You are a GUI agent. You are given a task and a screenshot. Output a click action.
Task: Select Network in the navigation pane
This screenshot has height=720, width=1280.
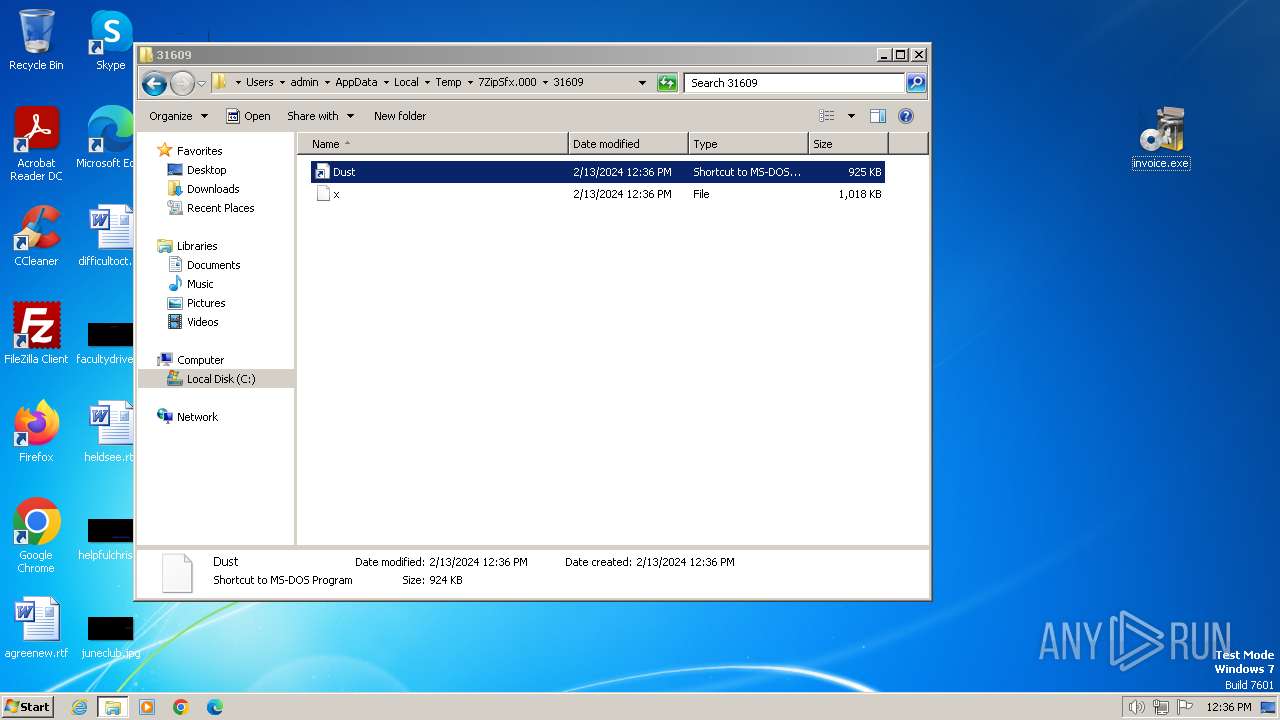[197, 417]
